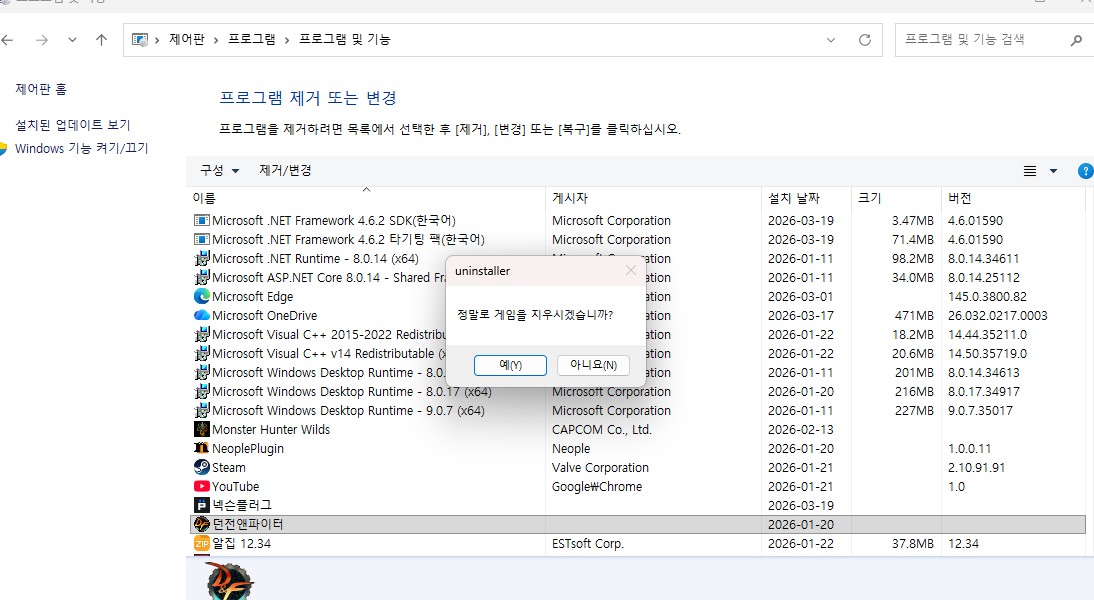This screenshot has width=1094, height=600.
Task: Click 아니요(N) to cancel uninstall
Action: [x=593, y=365]
